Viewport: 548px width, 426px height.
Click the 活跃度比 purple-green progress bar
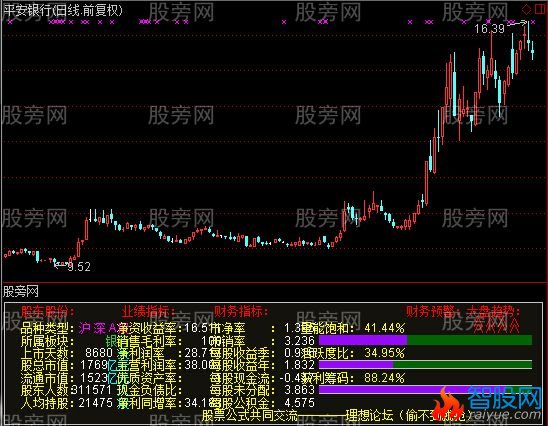click(425, 365)
